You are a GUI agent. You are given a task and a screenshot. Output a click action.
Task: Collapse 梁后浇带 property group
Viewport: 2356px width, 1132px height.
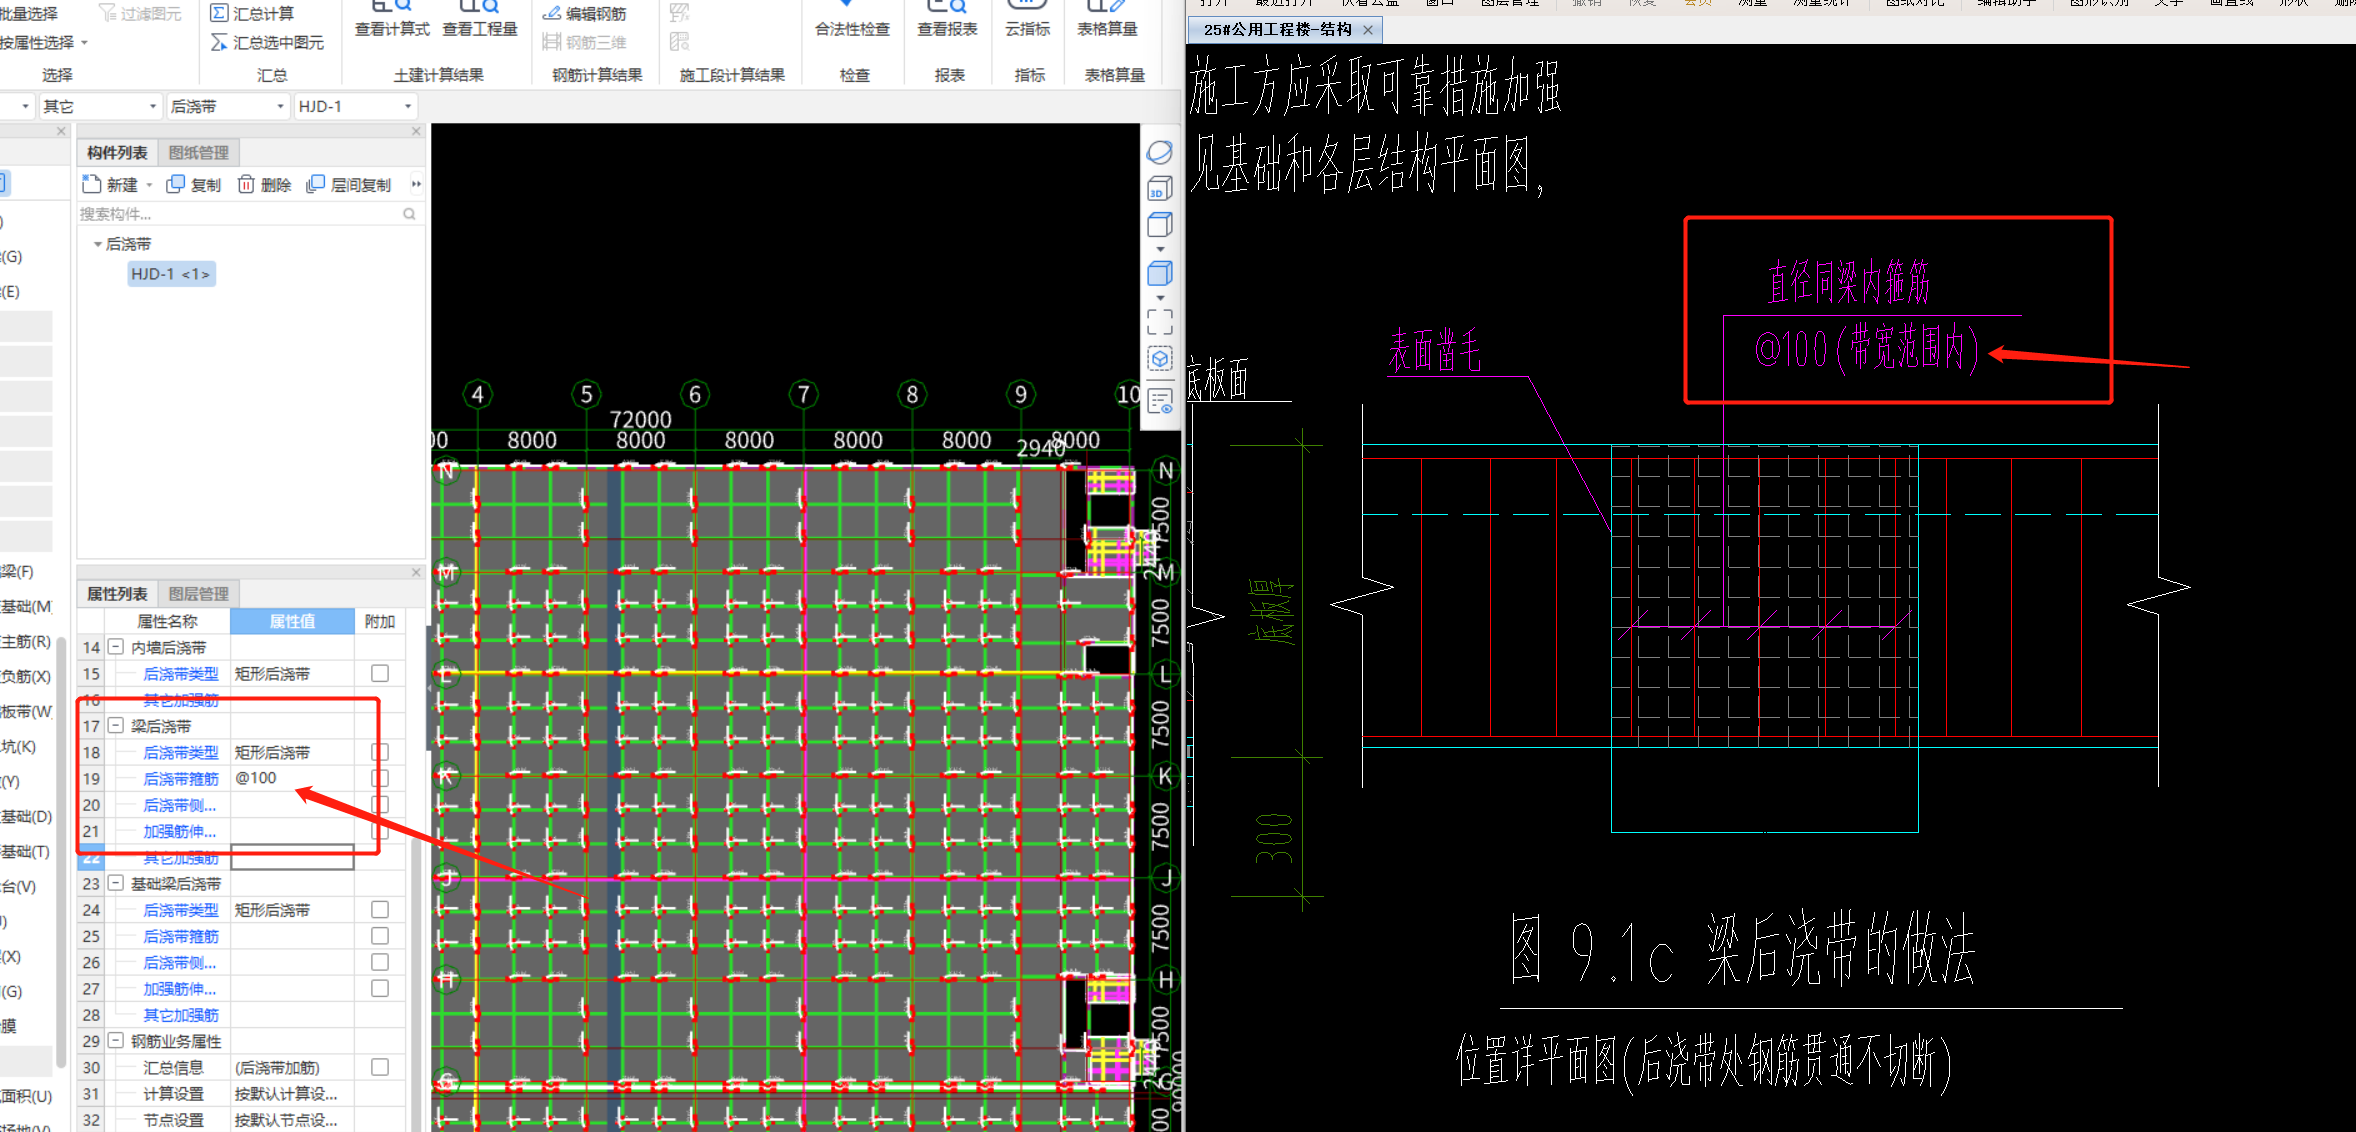point(116,726)
